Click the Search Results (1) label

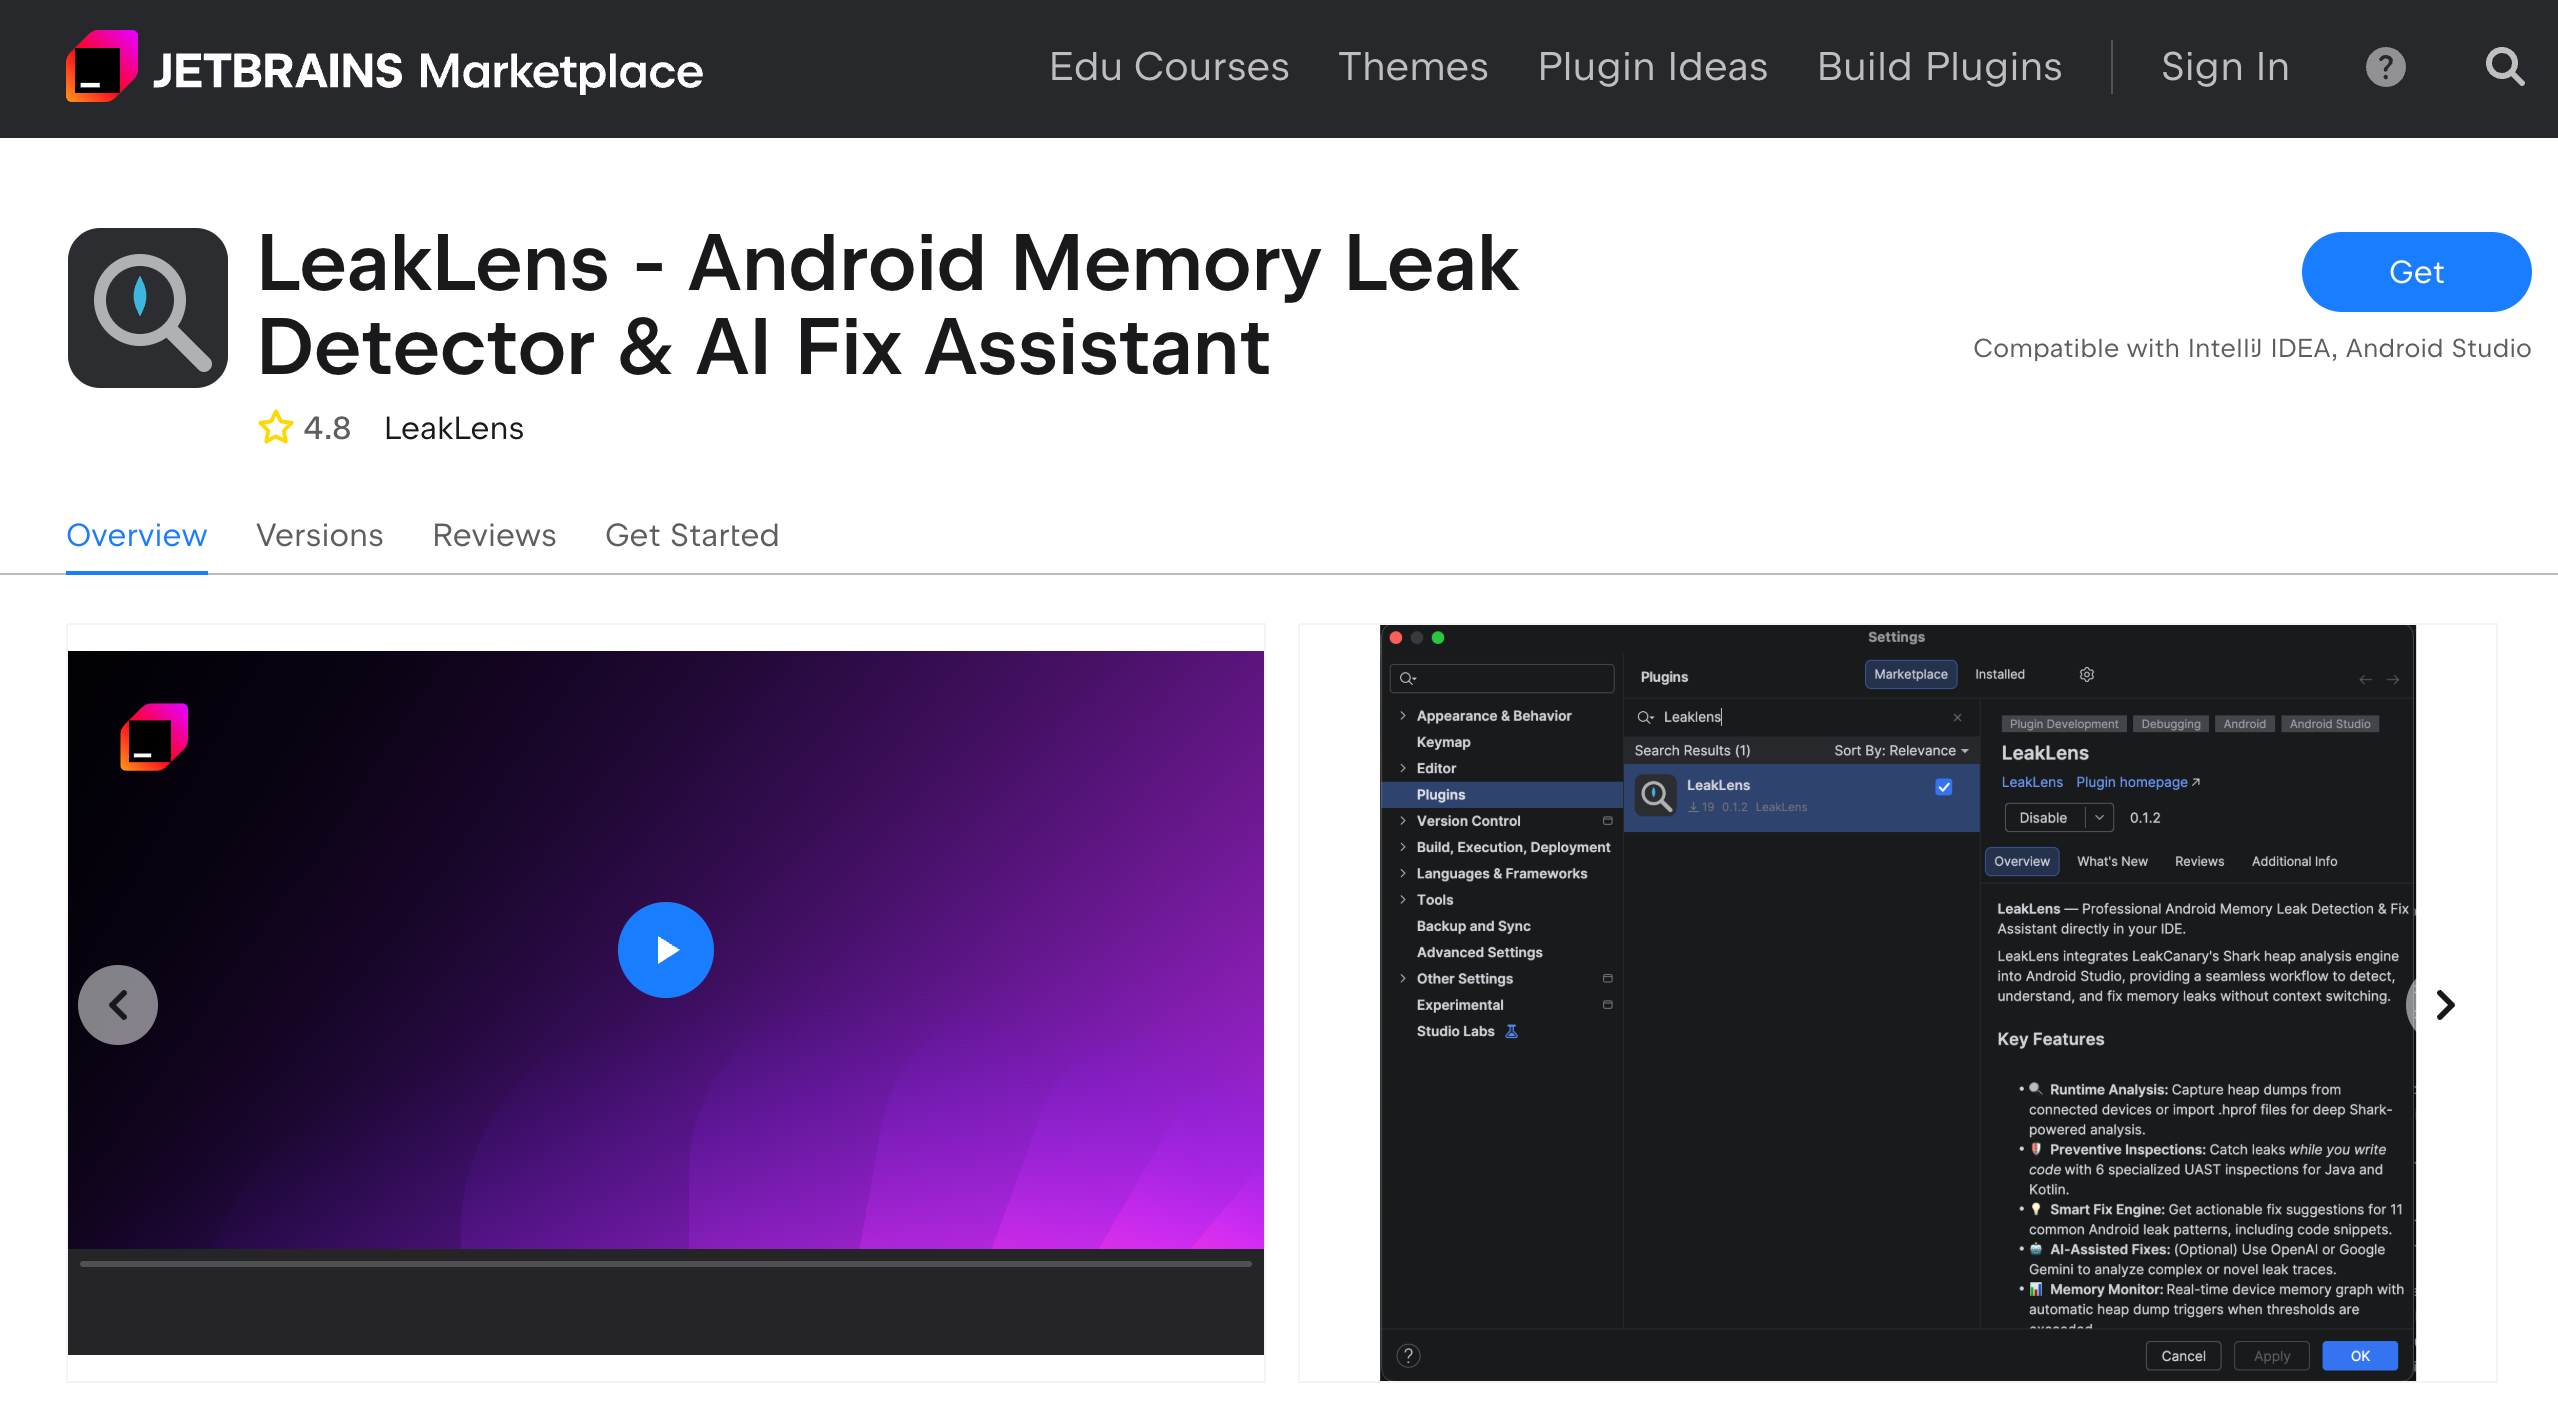[1692, 750]
